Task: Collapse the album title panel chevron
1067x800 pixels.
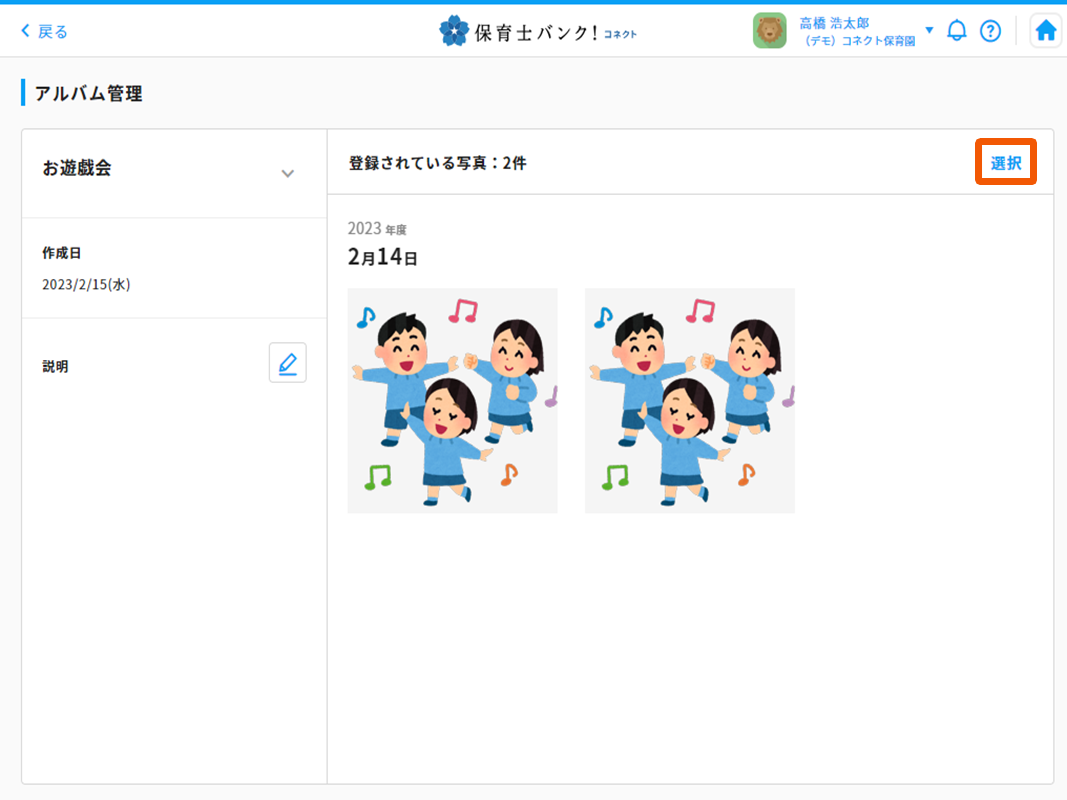Action: pyautogui.click(x=288, y=172)
